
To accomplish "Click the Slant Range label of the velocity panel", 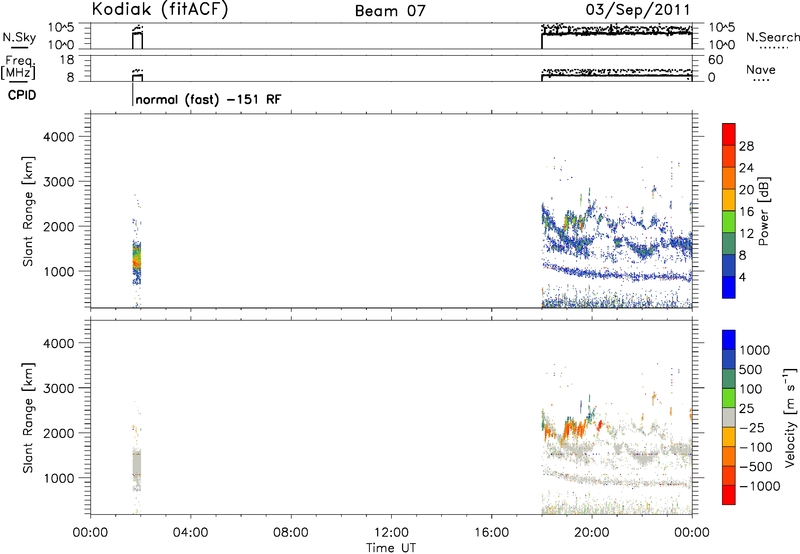I will pos(28,418).
